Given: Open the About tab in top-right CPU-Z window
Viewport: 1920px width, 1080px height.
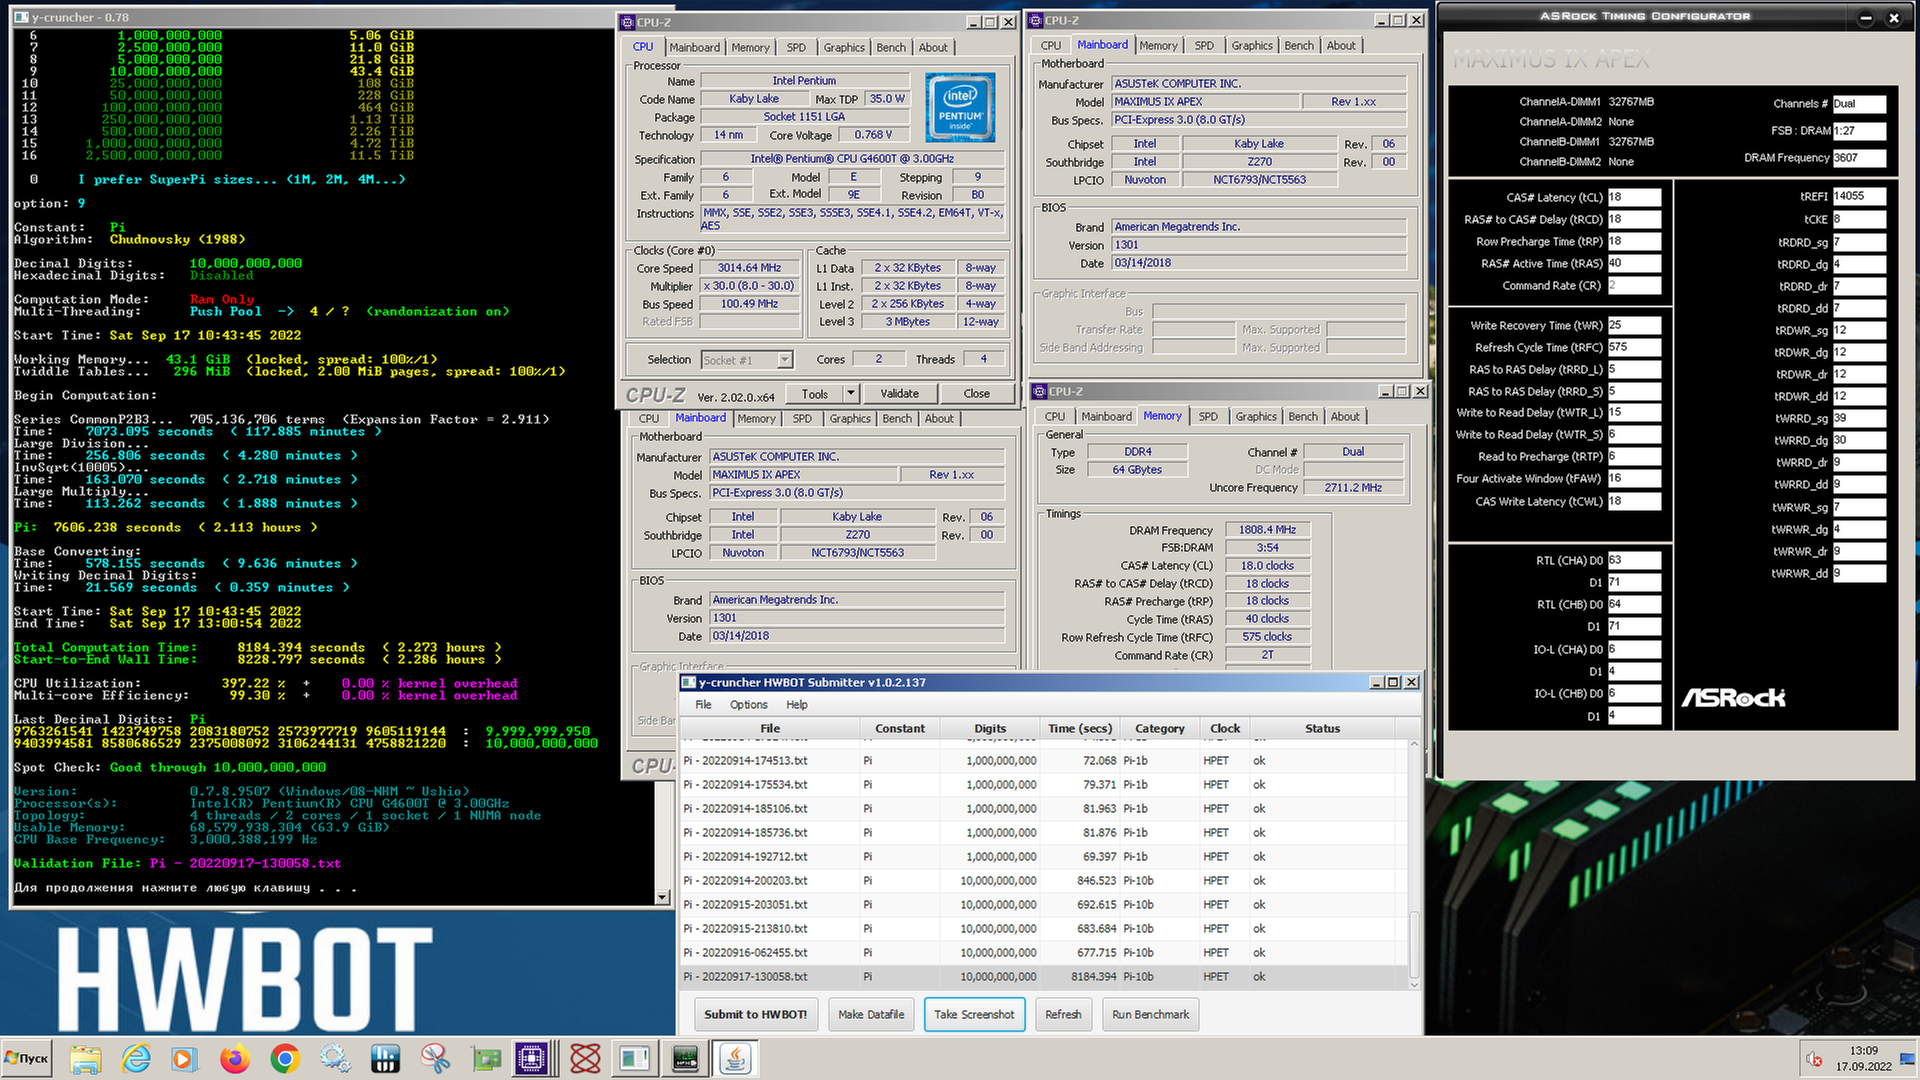Looking at the screenshot, I should tap(1341, 45).
